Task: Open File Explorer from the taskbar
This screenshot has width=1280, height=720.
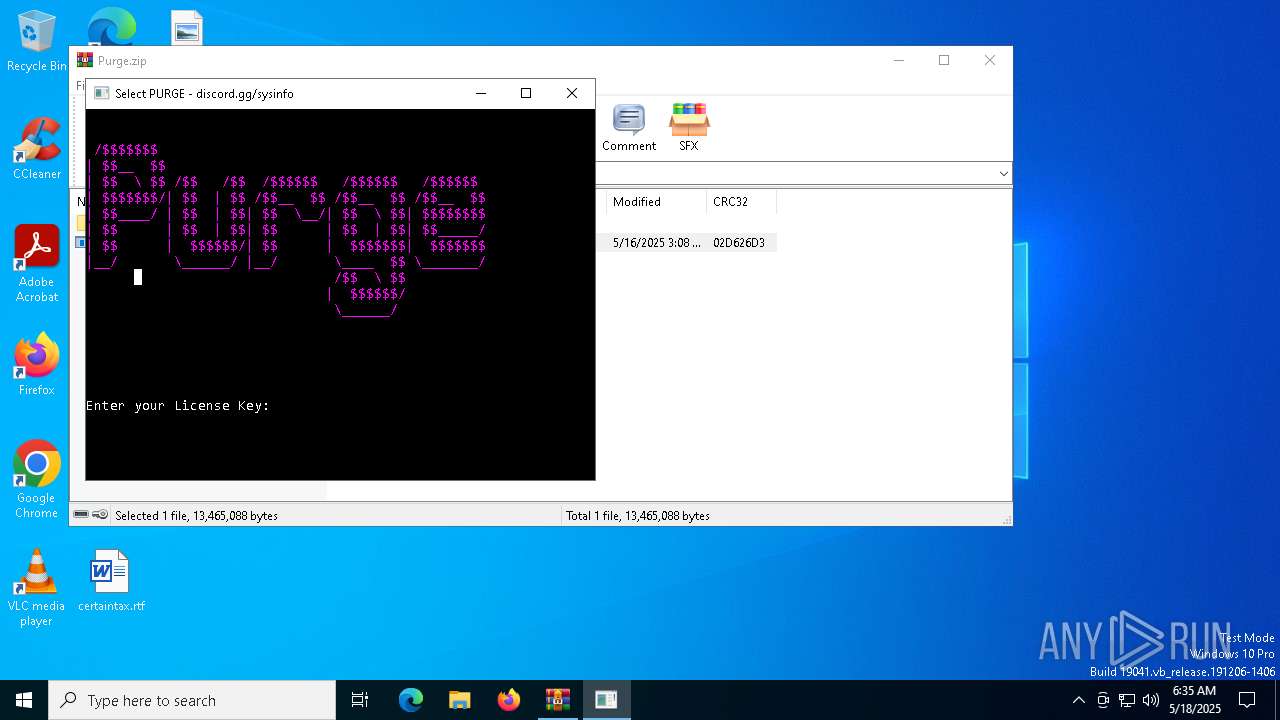Action: 460,700
